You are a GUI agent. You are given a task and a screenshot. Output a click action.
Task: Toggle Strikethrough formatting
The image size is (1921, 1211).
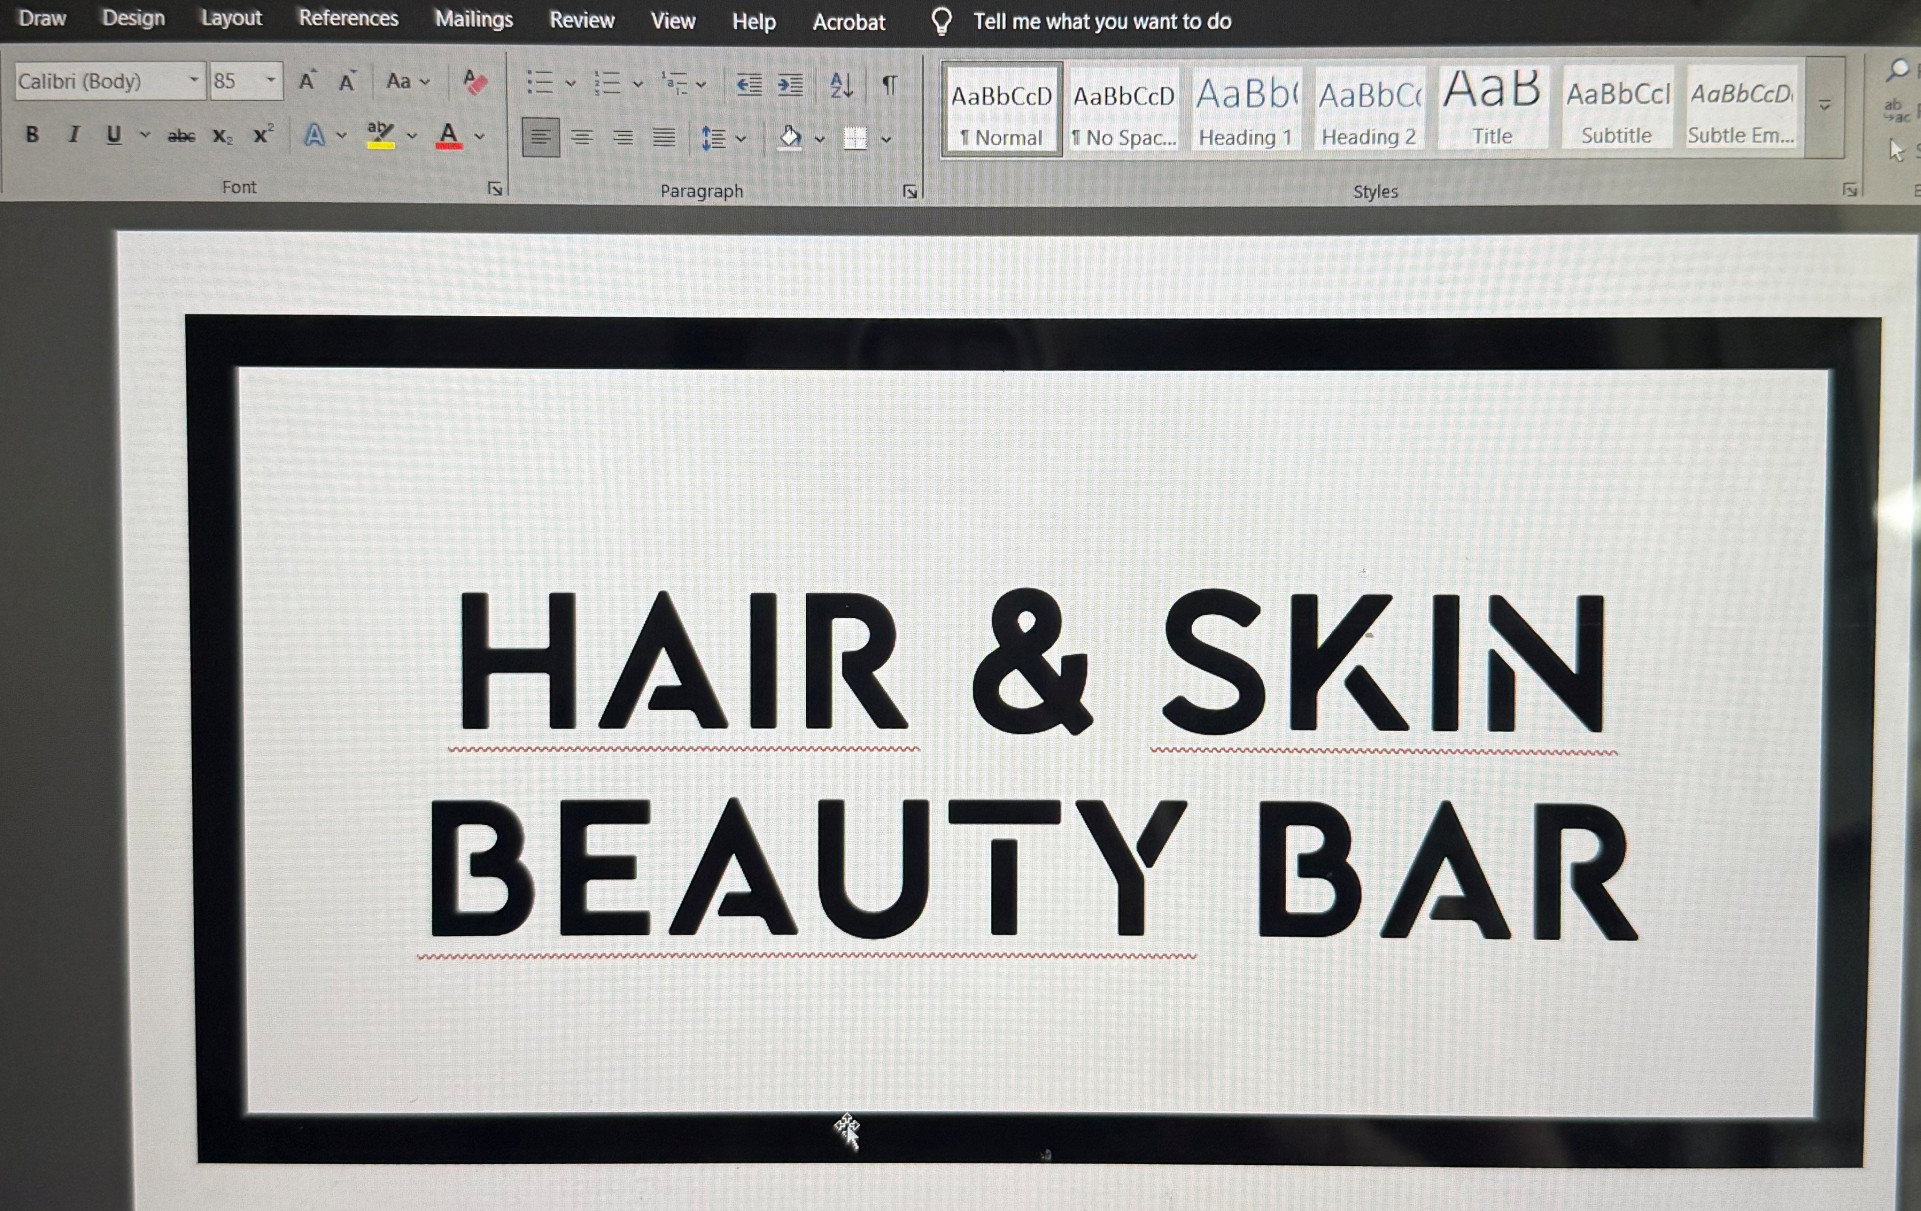click(x=181, y=136)
